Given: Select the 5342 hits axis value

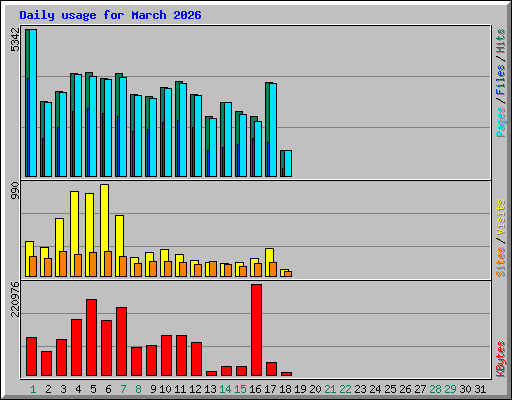Looking at the screenshot, I should [x=15, y=40].
